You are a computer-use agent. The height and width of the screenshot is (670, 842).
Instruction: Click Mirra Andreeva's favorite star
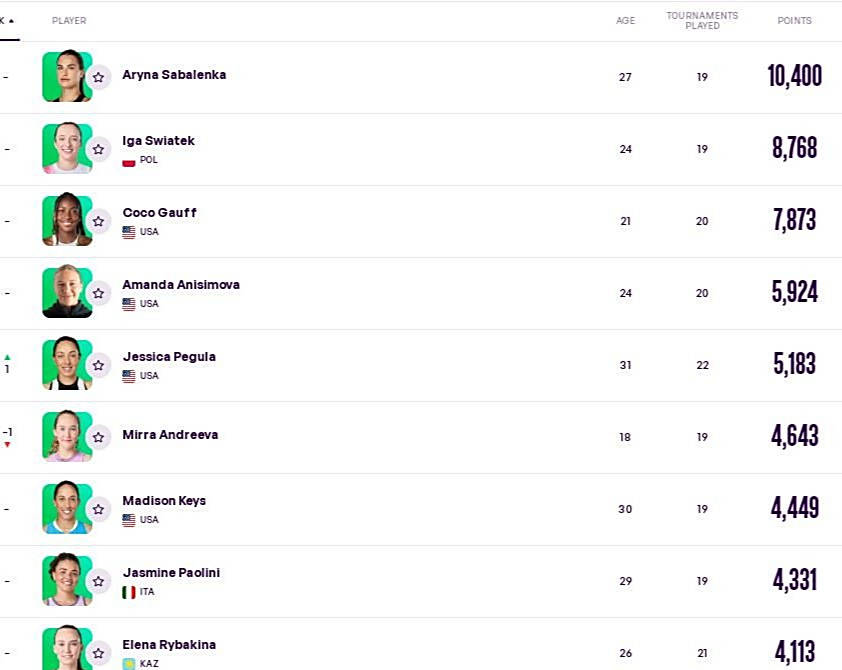click(x=98, y=437)
